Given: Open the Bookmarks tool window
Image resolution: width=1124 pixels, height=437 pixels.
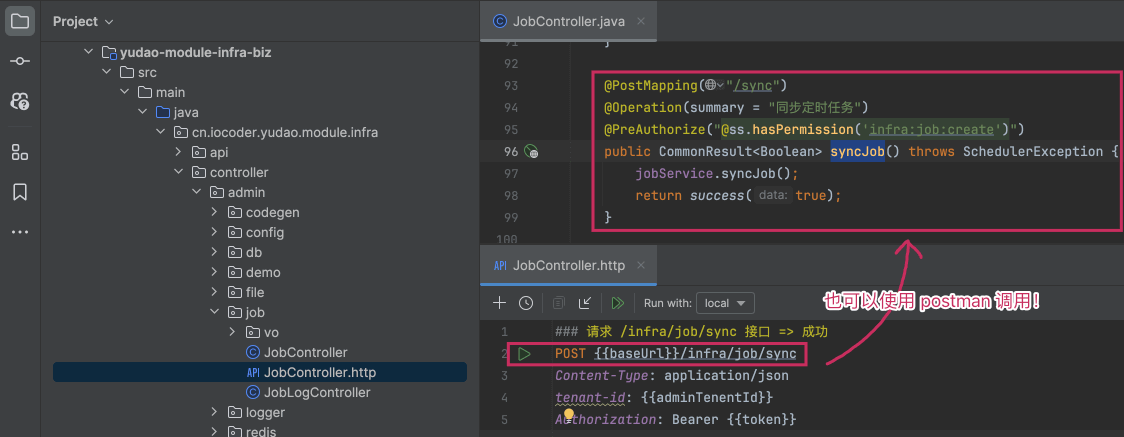Looking at the screenshot, I should [20, 191].
